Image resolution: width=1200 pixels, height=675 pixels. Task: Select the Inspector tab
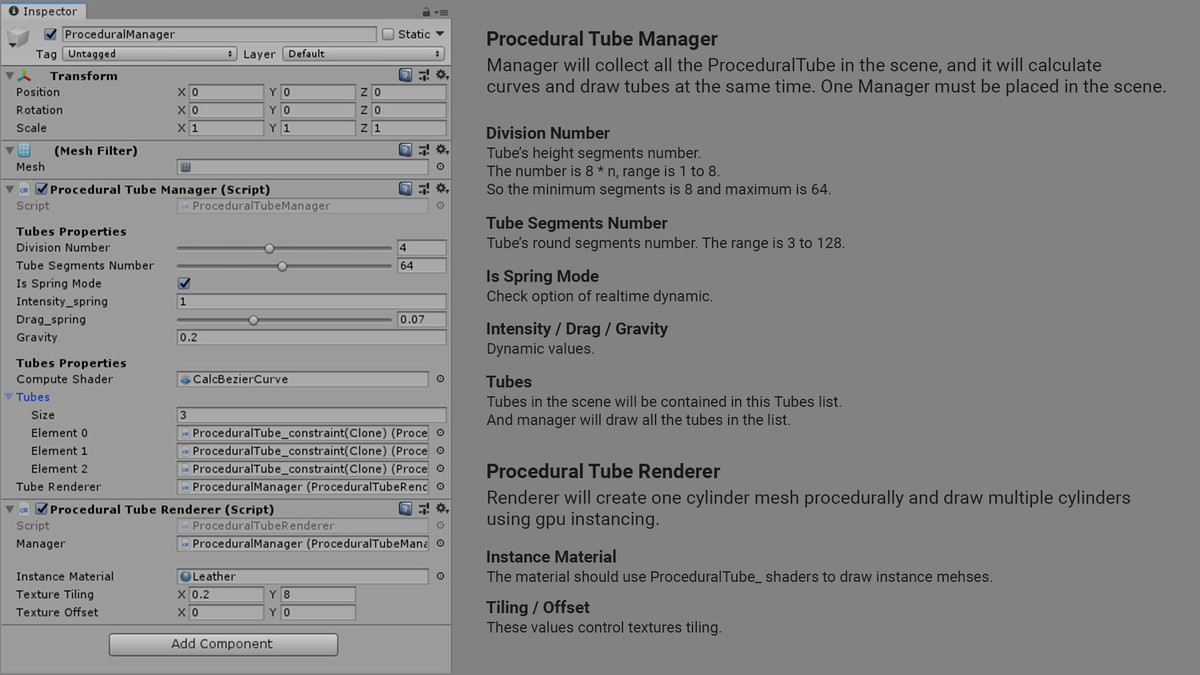click(43, 12)
